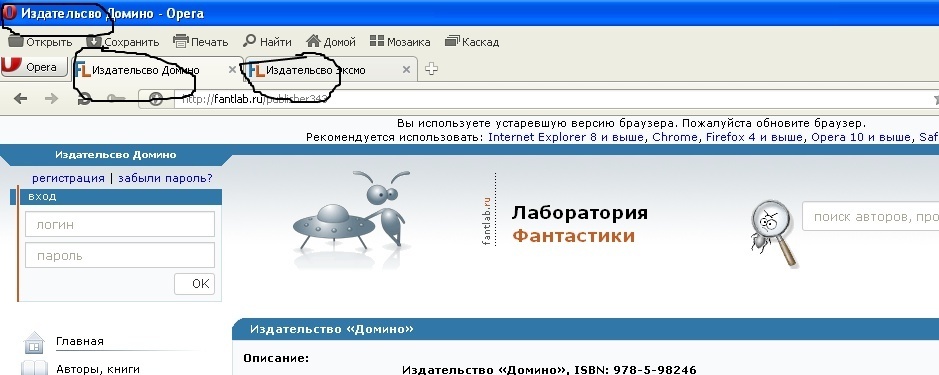Click the Издательсво Домино sidebar heading
Viewport: 939px width, 375px height.
[x=116, y=155]
